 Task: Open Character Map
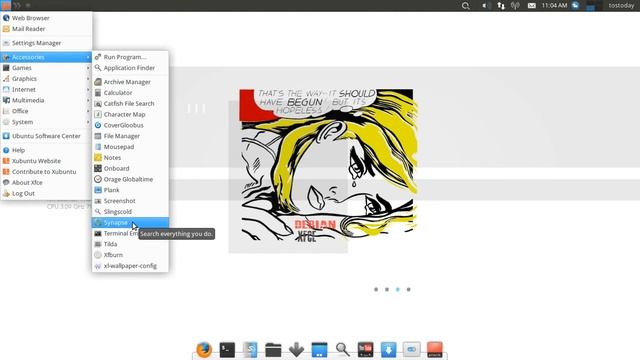click(130, 114)
